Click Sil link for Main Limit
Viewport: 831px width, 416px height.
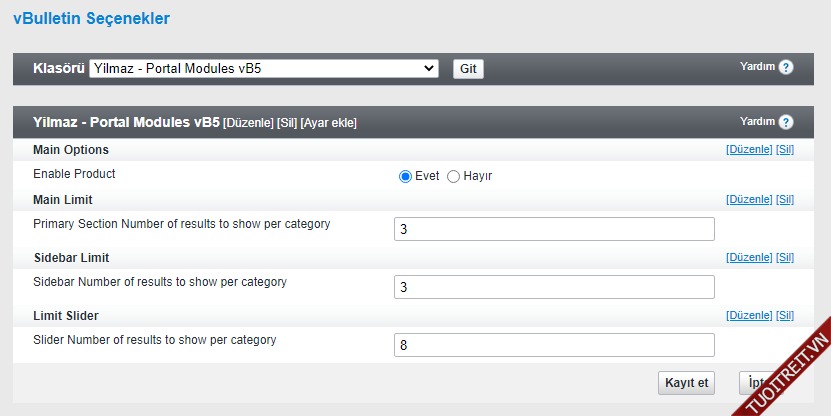[x=785, y=200]
